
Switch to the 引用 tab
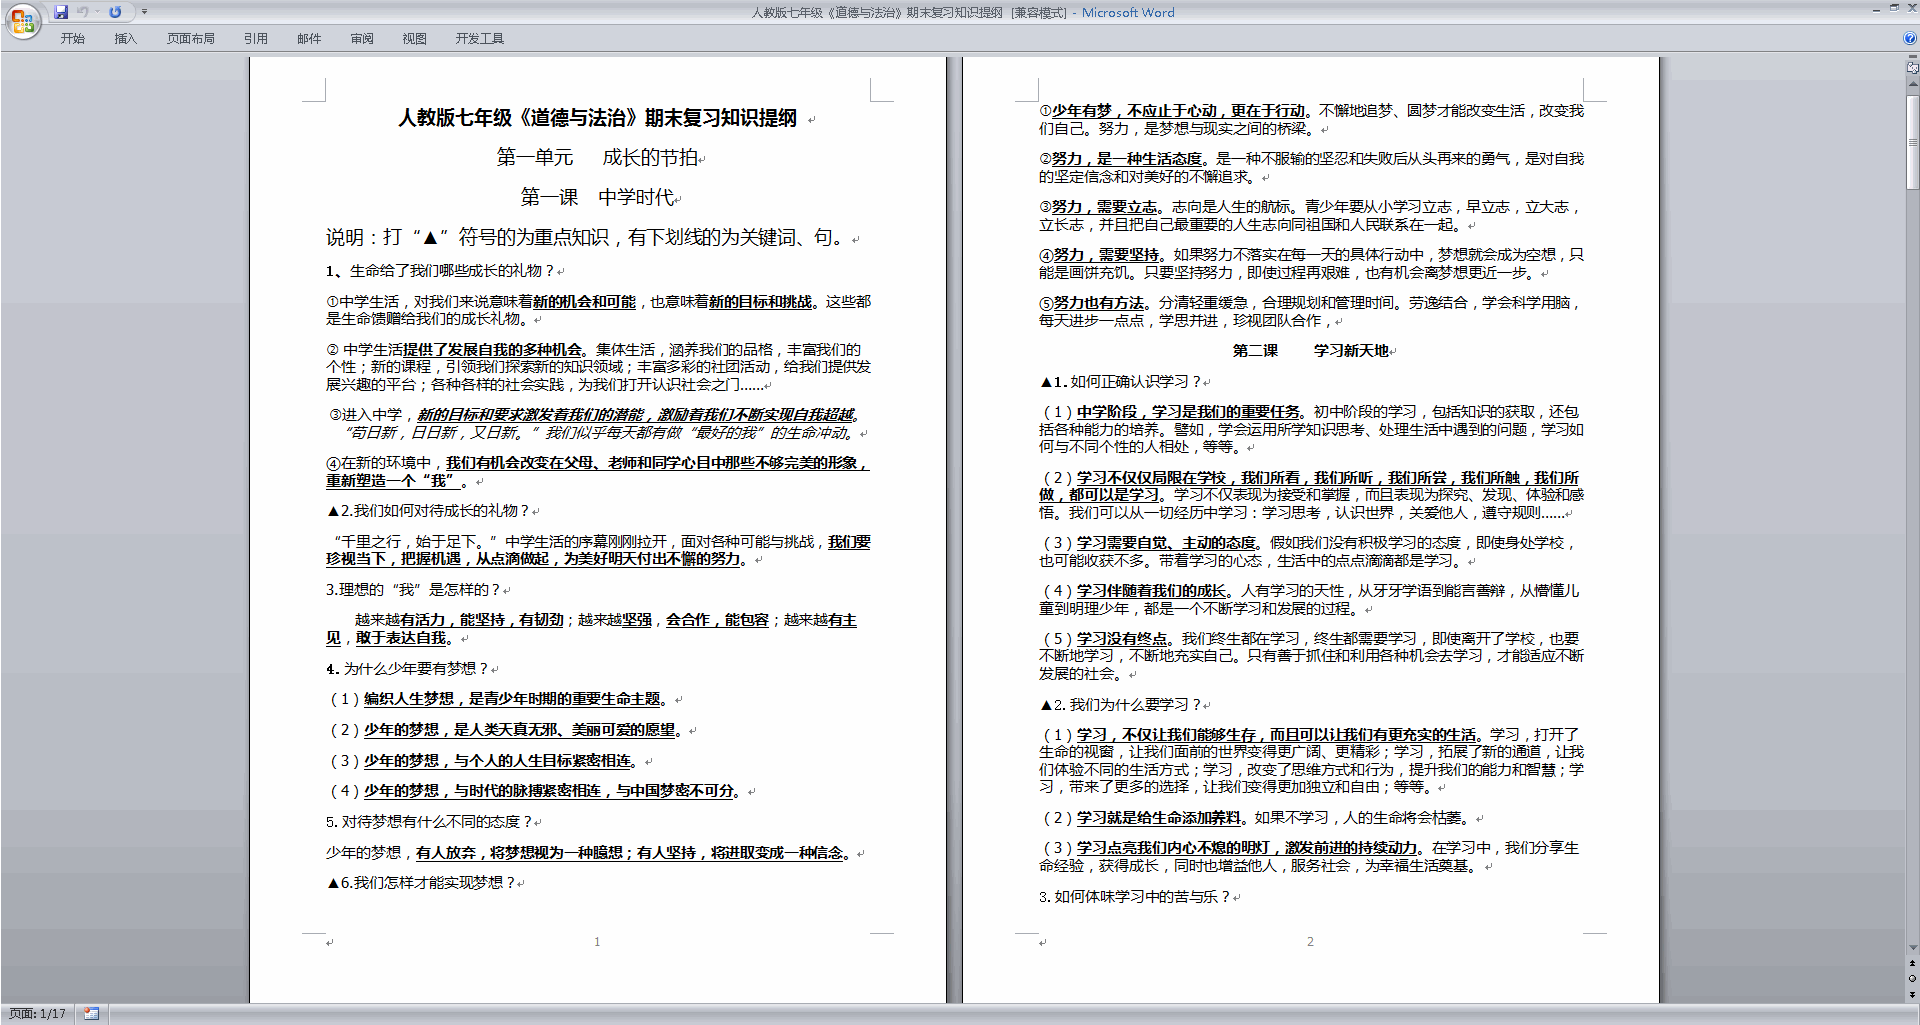(256, 39)
